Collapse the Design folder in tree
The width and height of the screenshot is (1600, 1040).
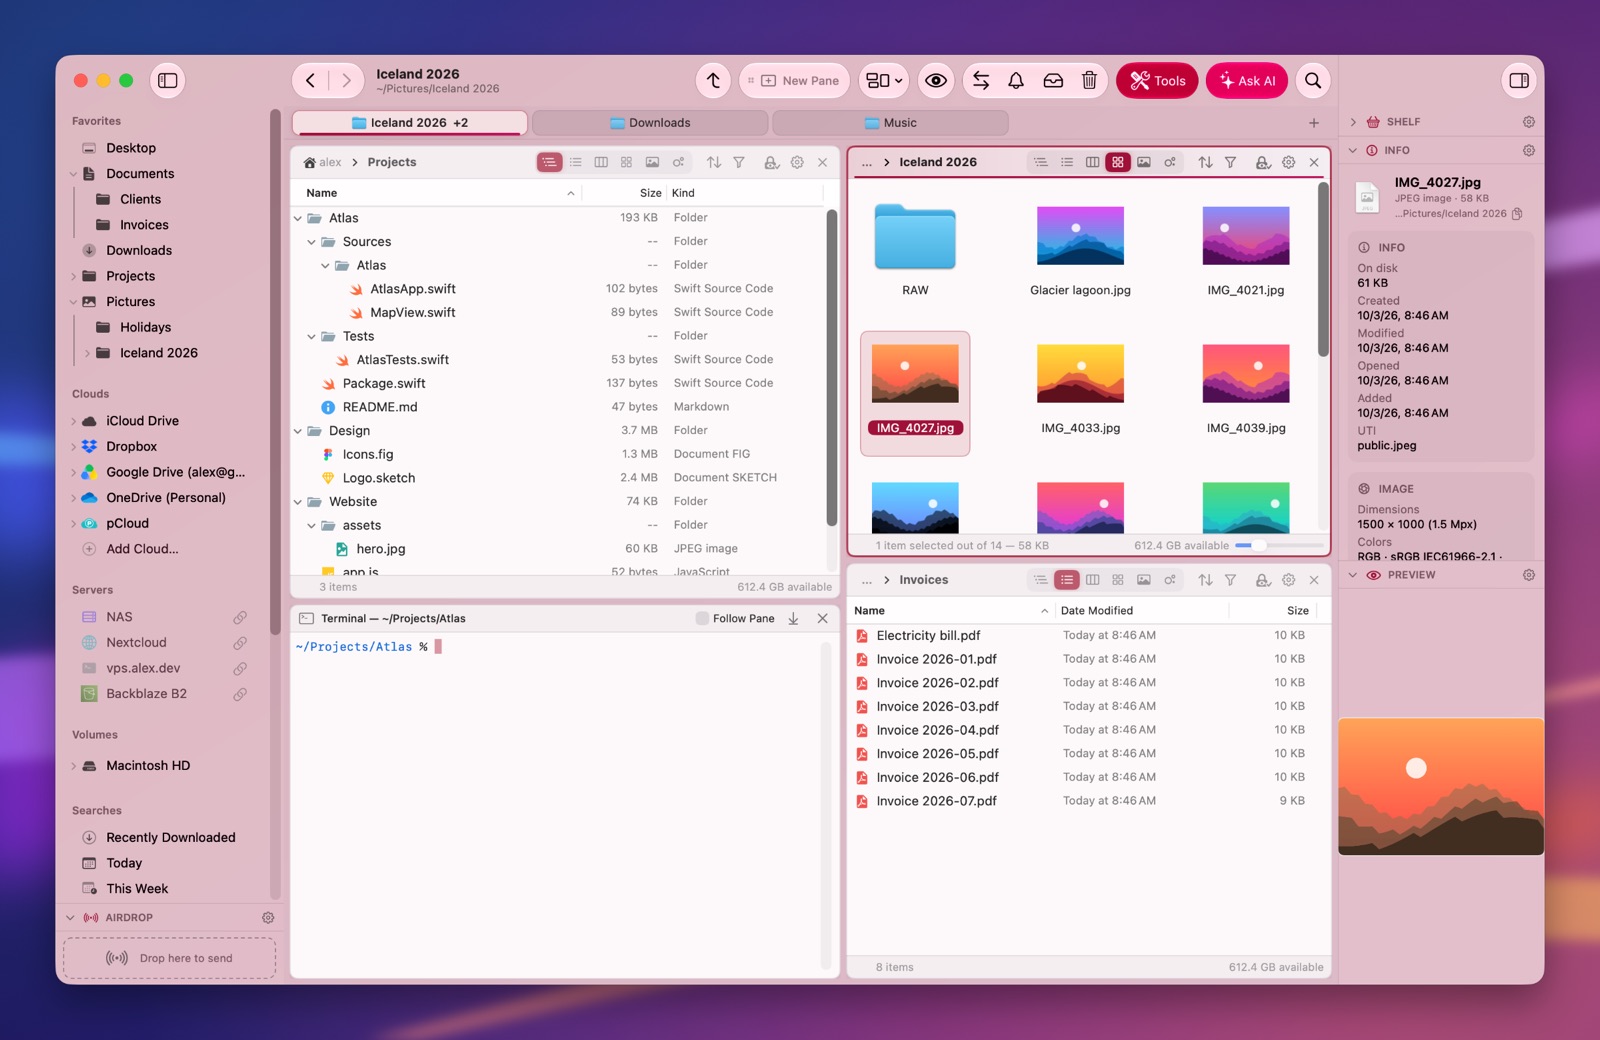[x=298, y=431]
